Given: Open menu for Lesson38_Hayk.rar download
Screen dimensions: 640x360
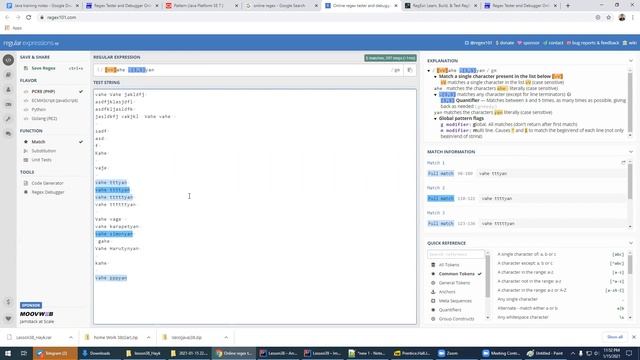Looking at the screenshot, I should 71,338.
